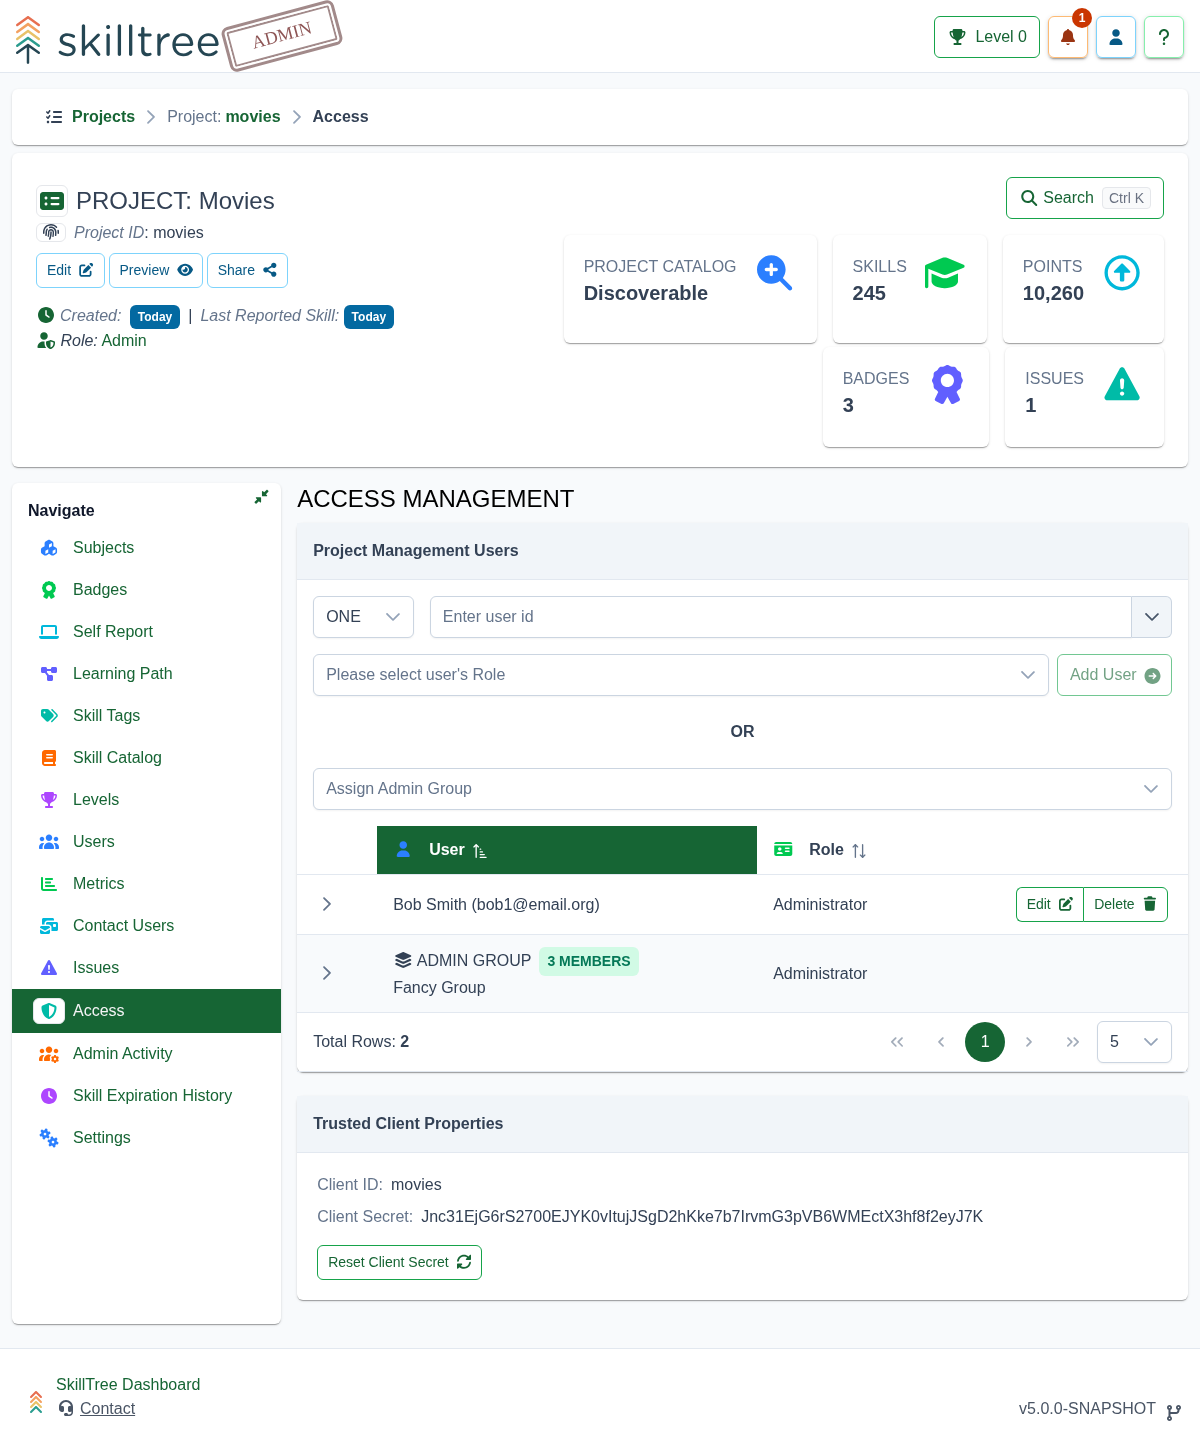Click the Enter user id field
This screenshot has height=1445, width=1200.
point(780,617)
